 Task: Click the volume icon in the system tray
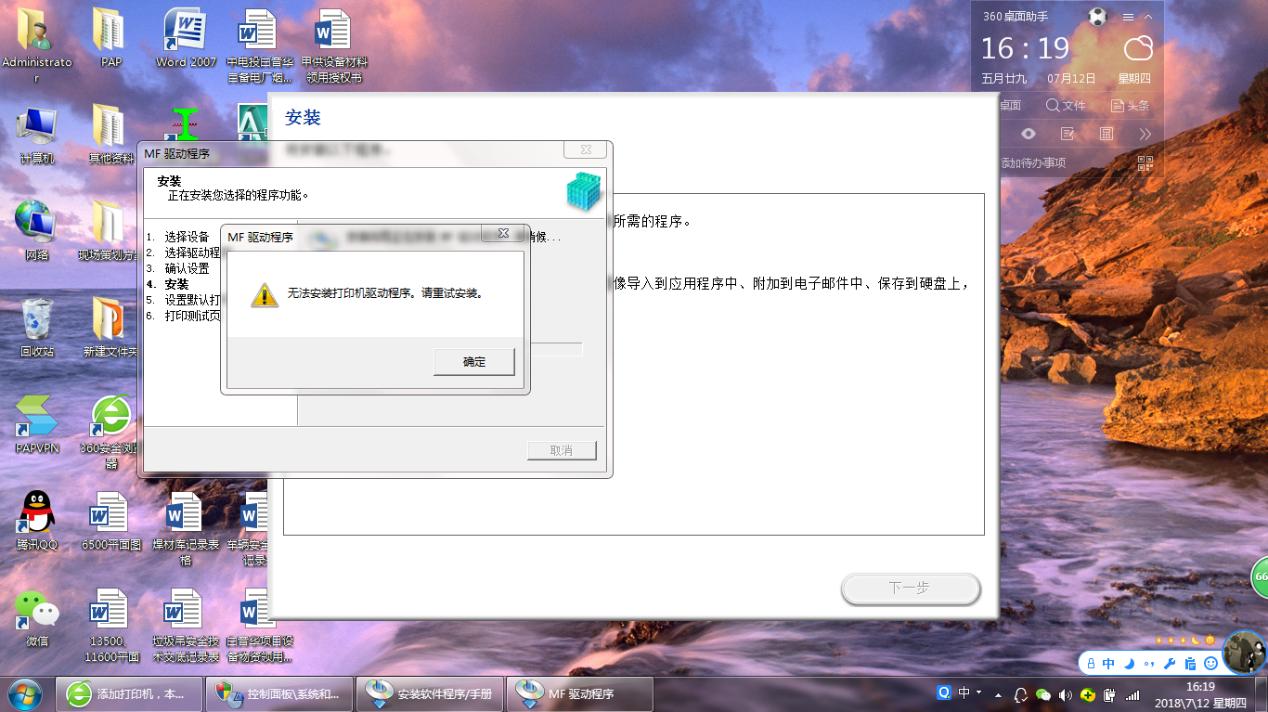point(1064,693)
